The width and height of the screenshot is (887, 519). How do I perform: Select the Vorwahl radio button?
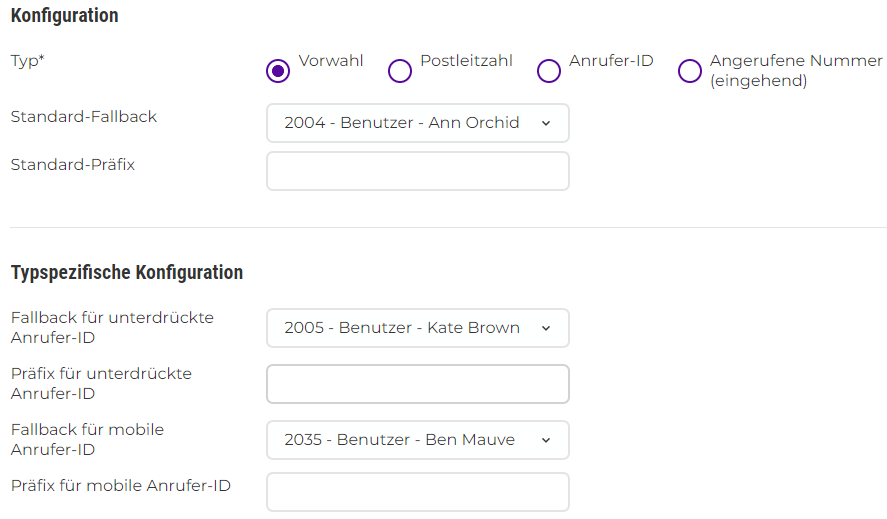point(279,71)
